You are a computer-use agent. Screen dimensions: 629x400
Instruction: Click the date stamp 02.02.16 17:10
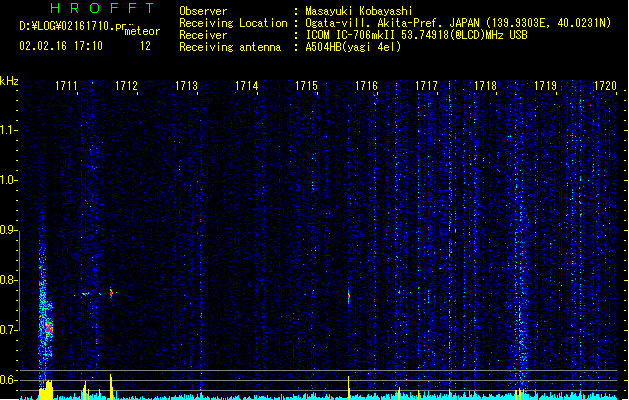pos(61,46)
